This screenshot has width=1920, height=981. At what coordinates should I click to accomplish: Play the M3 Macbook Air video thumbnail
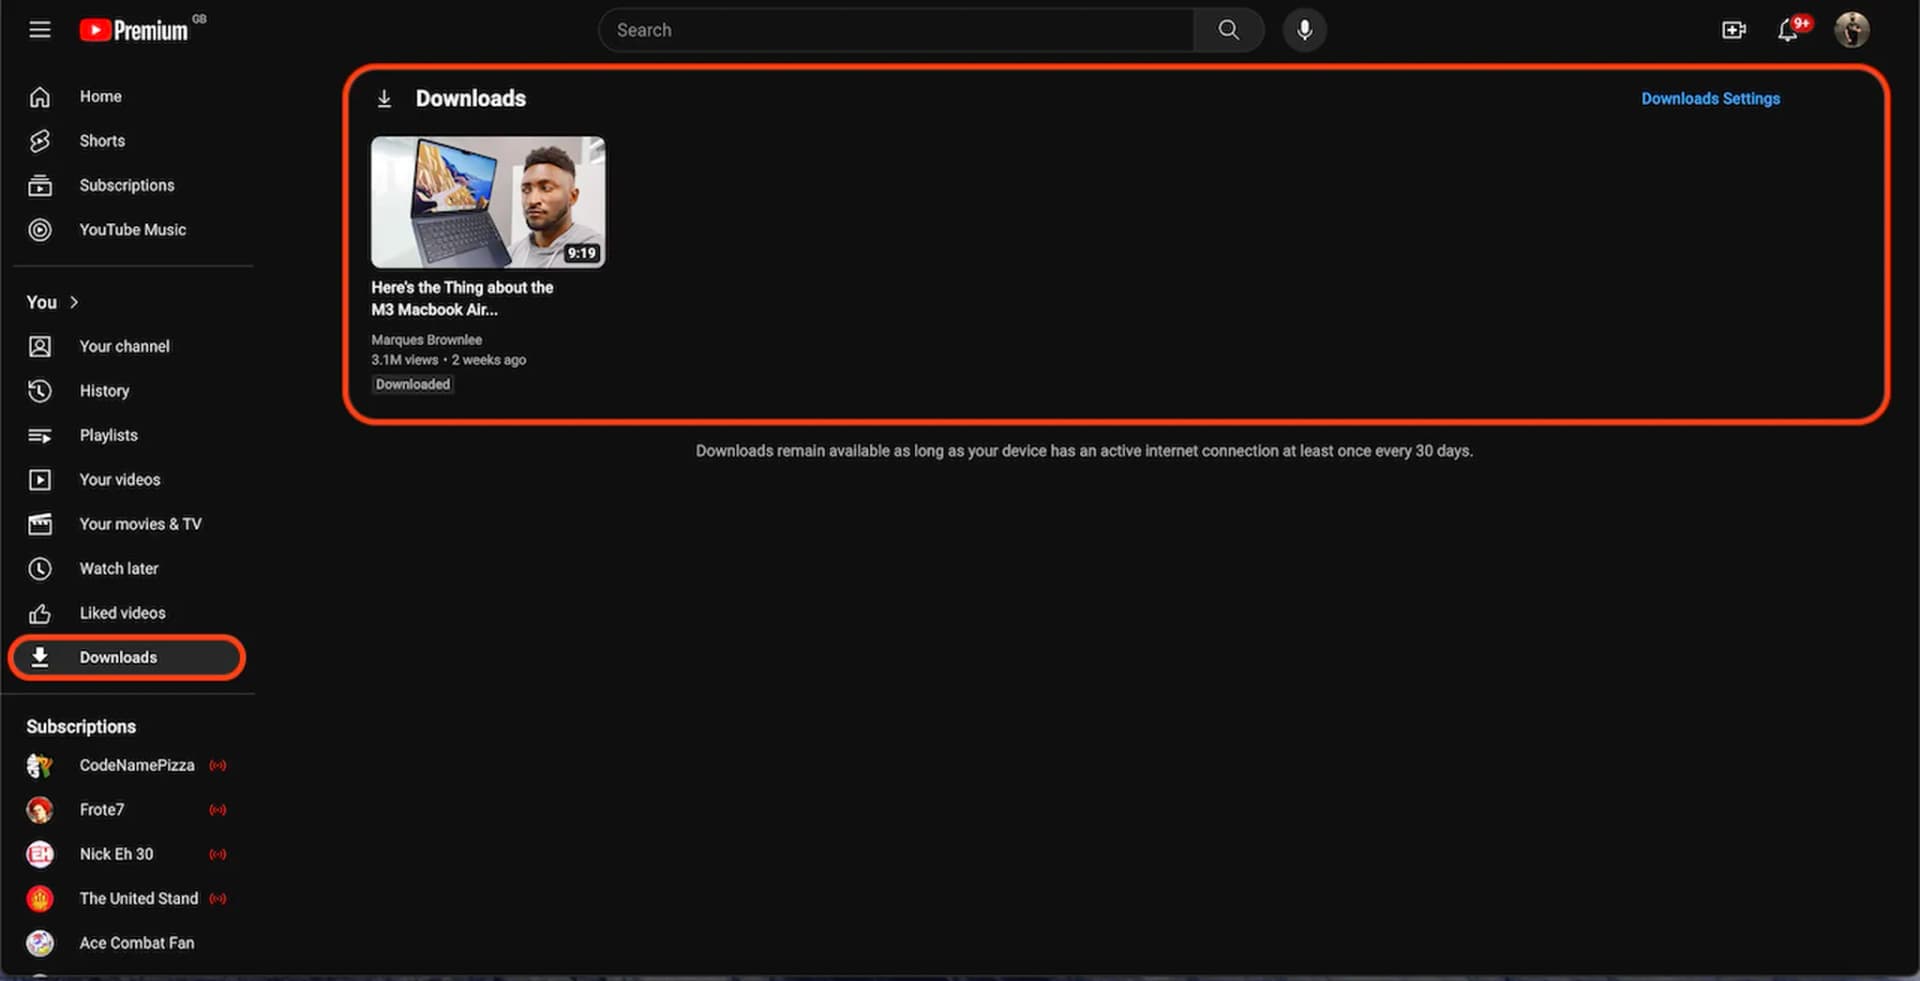click(487, 202)
